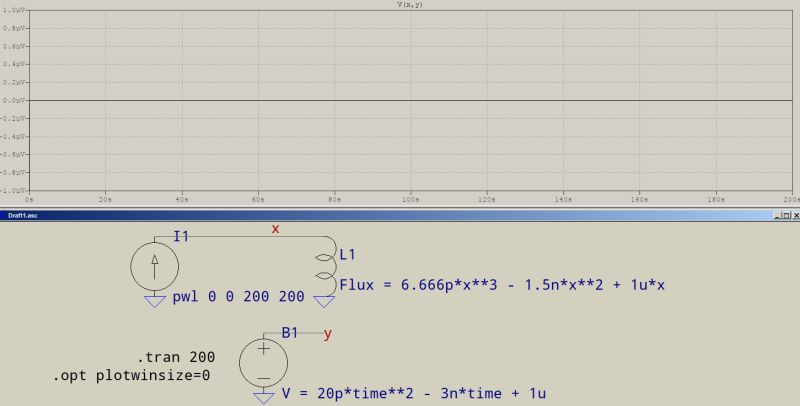This screenshot has width=800, height=406.
Task: Click the I1 reference designator text
Action: [x=181, y=236]
